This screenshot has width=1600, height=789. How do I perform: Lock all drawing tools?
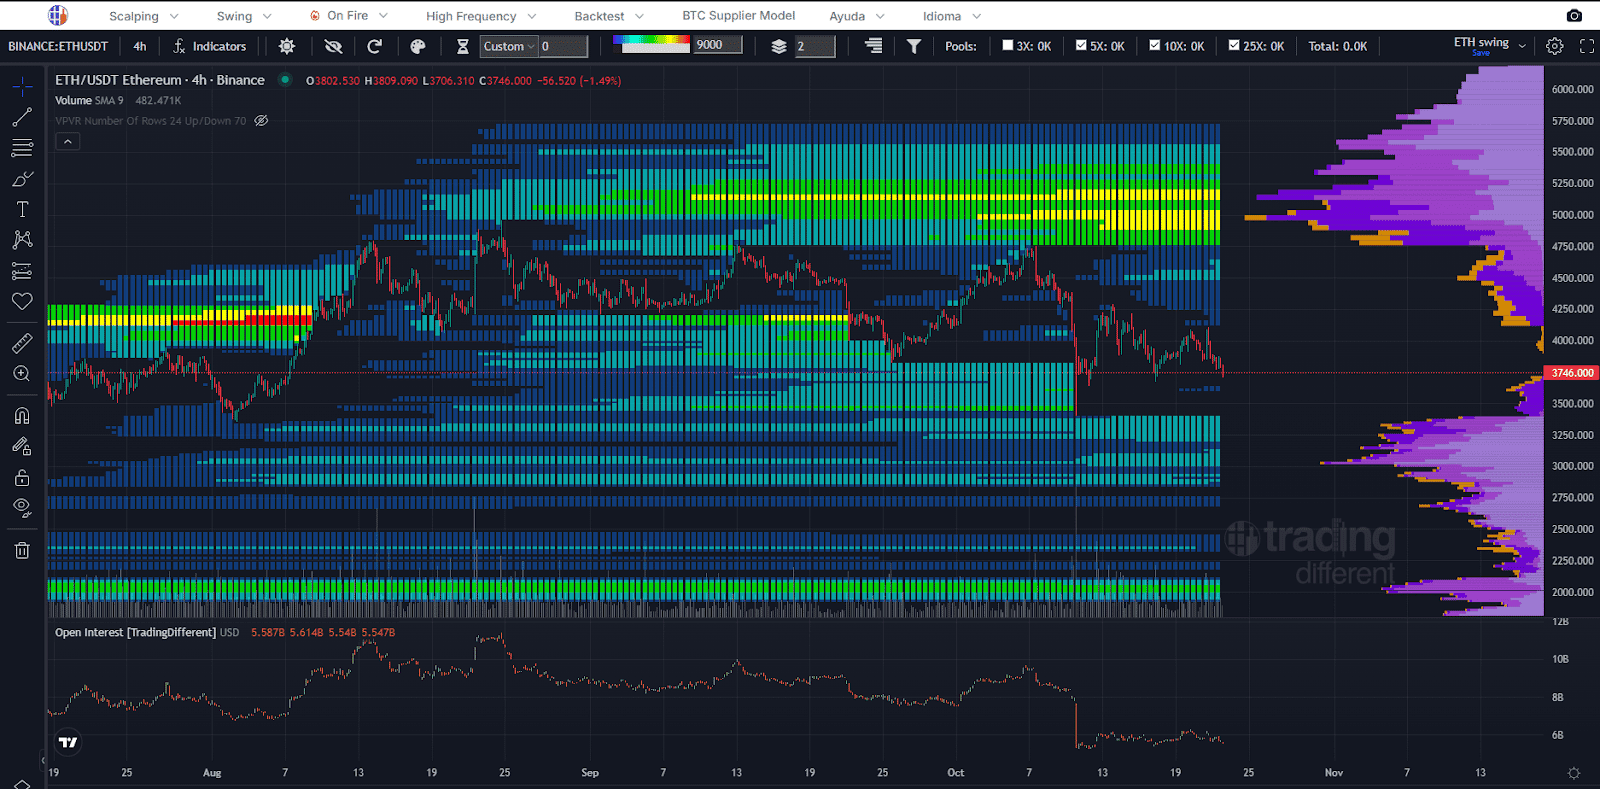22,477
